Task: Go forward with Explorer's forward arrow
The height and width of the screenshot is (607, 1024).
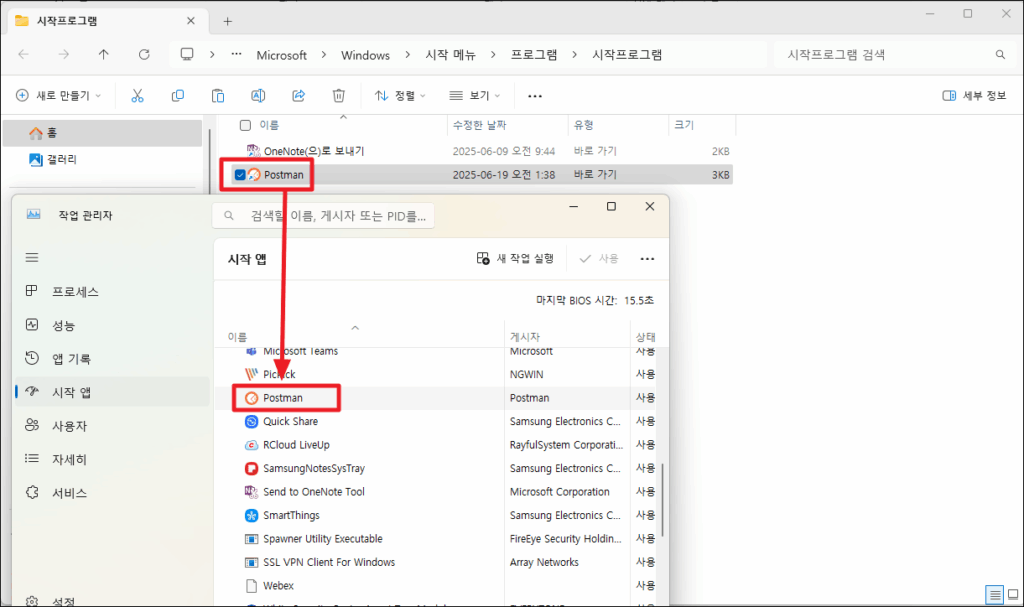Action: click(x=64, y=55)
